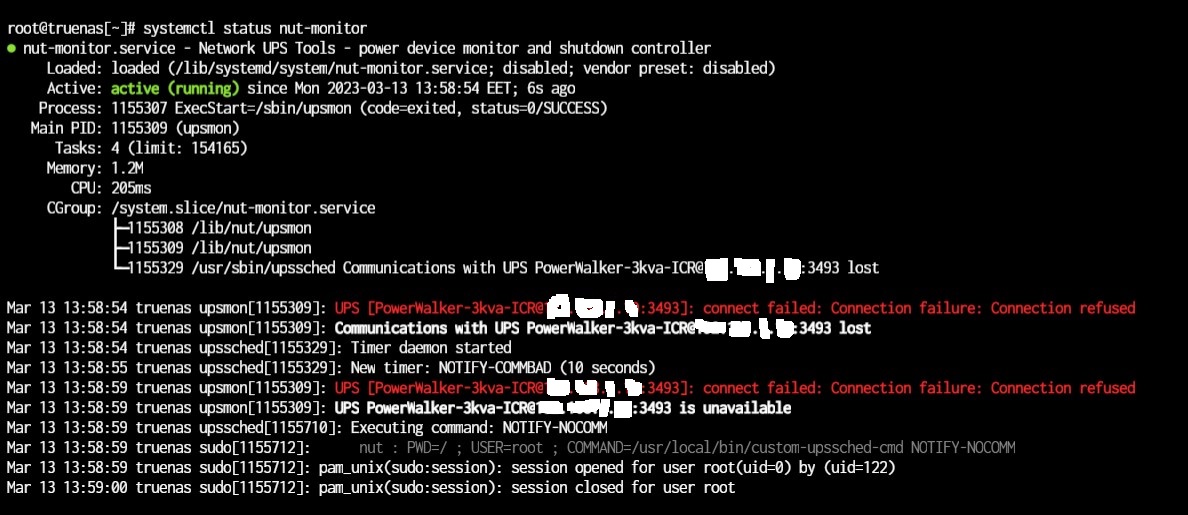Viewport: 1188px width, 515px height.
Task: Click the systemctl status nut-monitor command text
Action: click(255, 29)
